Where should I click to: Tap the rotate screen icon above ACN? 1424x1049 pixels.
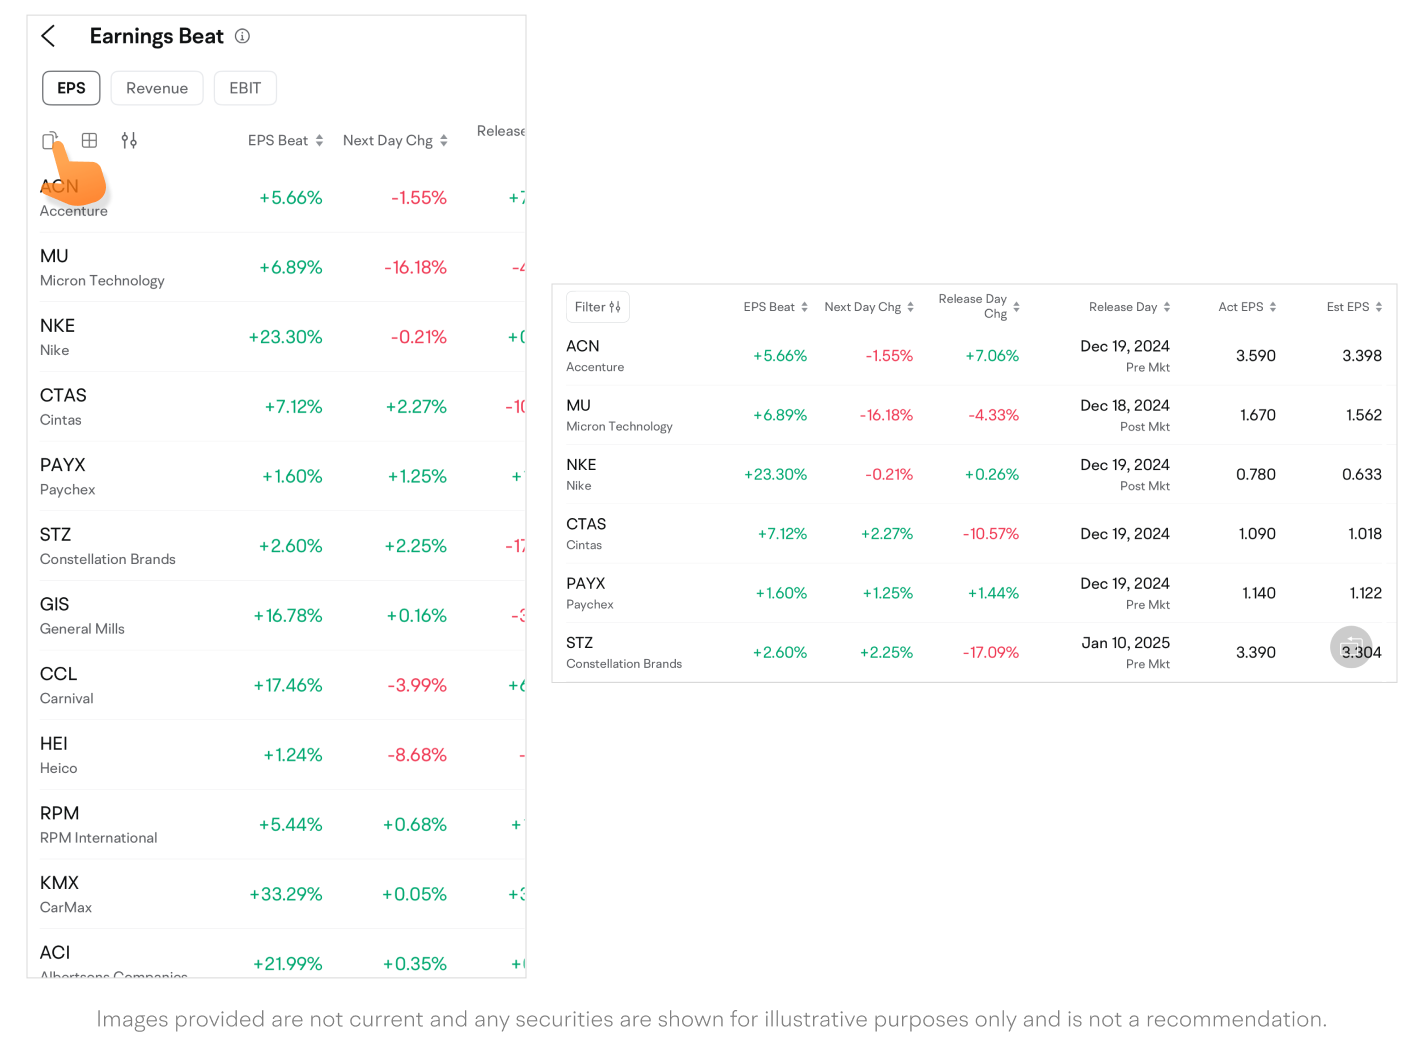pos(49,141)
